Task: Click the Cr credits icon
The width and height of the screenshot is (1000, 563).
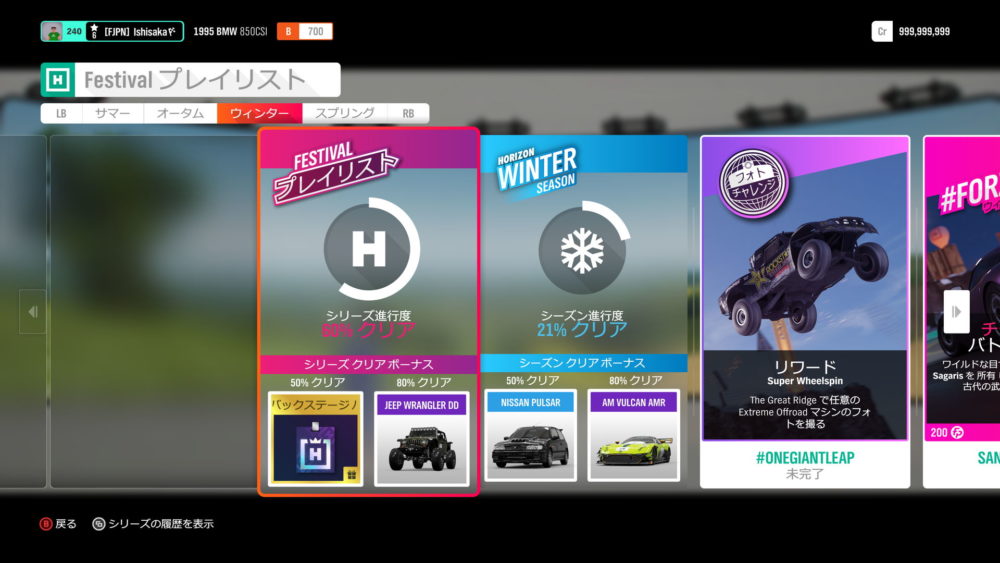Action: pyautogui.click(x=882, y=31)
